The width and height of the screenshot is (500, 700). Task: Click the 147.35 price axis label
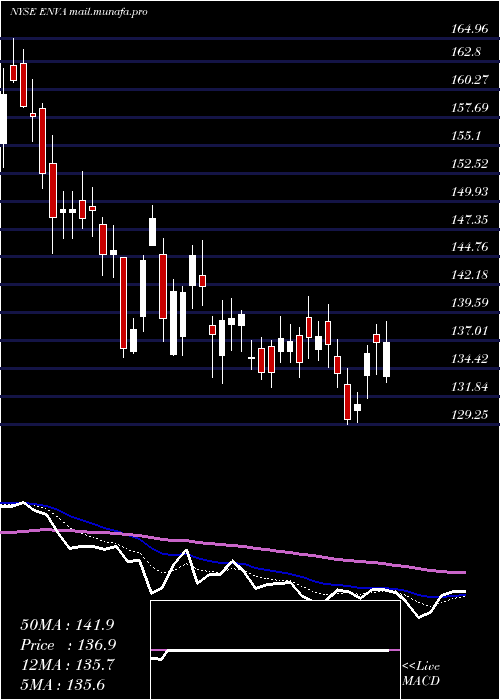(469, 219)
